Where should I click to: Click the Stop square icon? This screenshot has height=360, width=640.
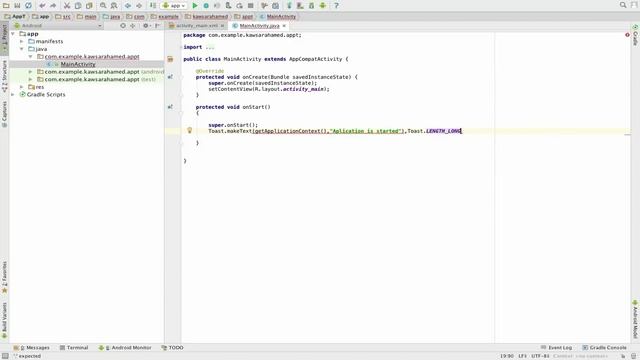pos(251,5)
